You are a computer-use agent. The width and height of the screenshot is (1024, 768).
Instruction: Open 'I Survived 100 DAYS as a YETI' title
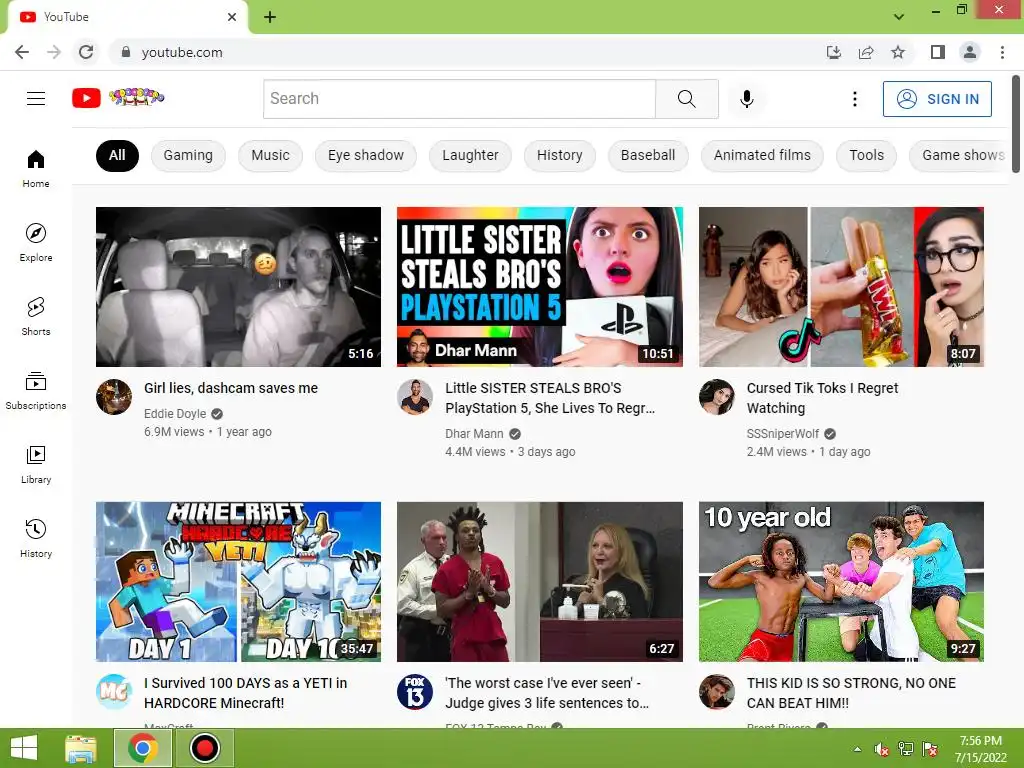246,693
